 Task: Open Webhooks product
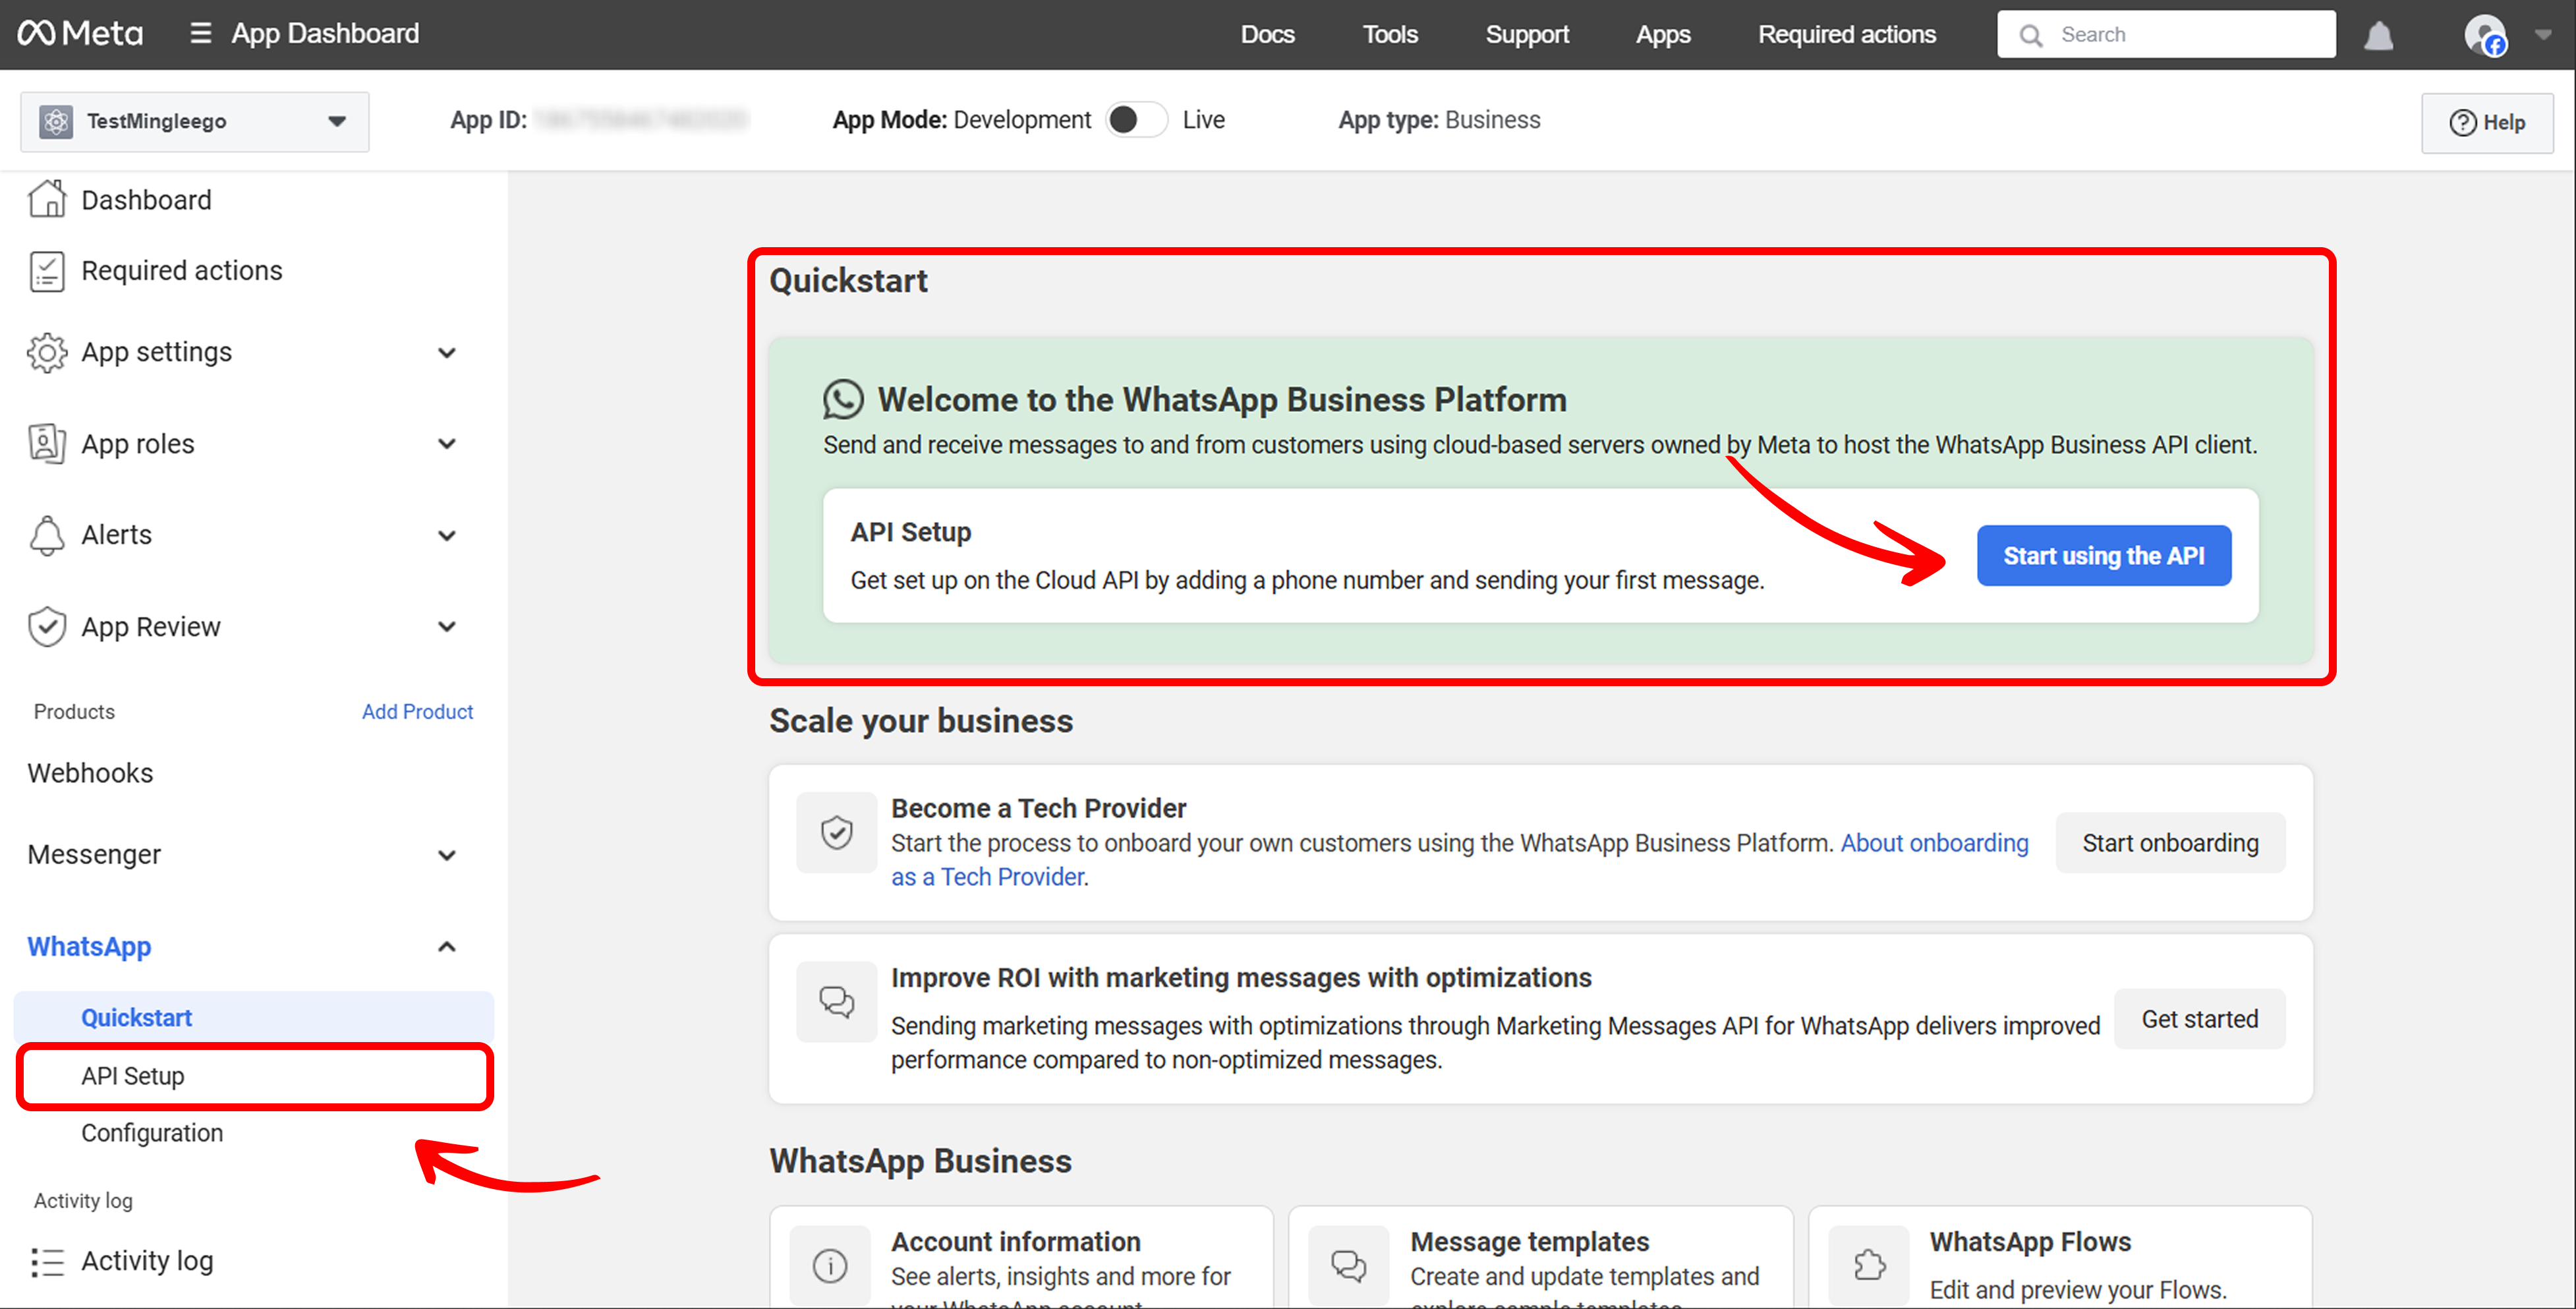(x=90, y=773)
